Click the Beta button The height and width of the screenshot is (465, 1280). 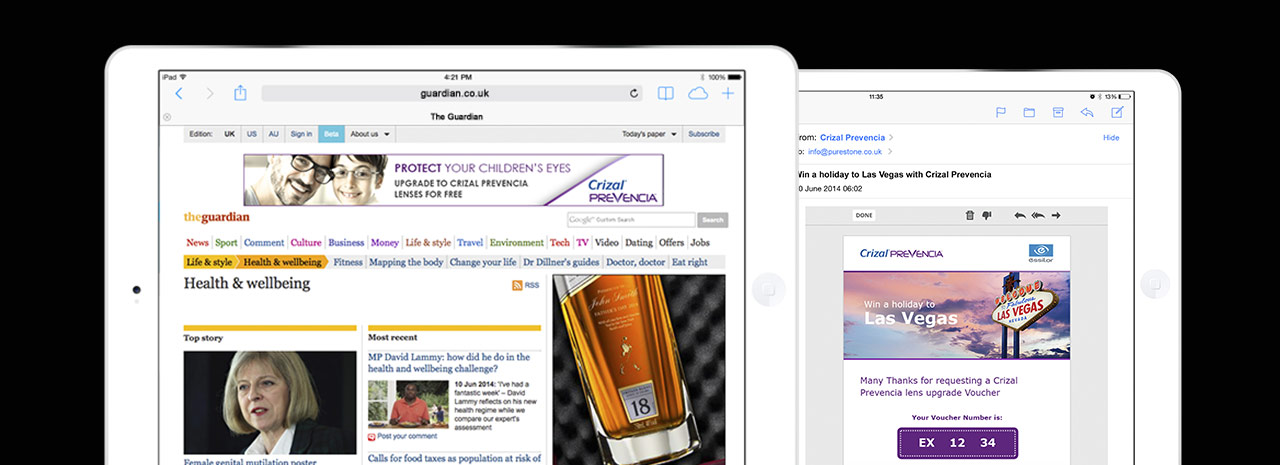(x=331, y=134)
